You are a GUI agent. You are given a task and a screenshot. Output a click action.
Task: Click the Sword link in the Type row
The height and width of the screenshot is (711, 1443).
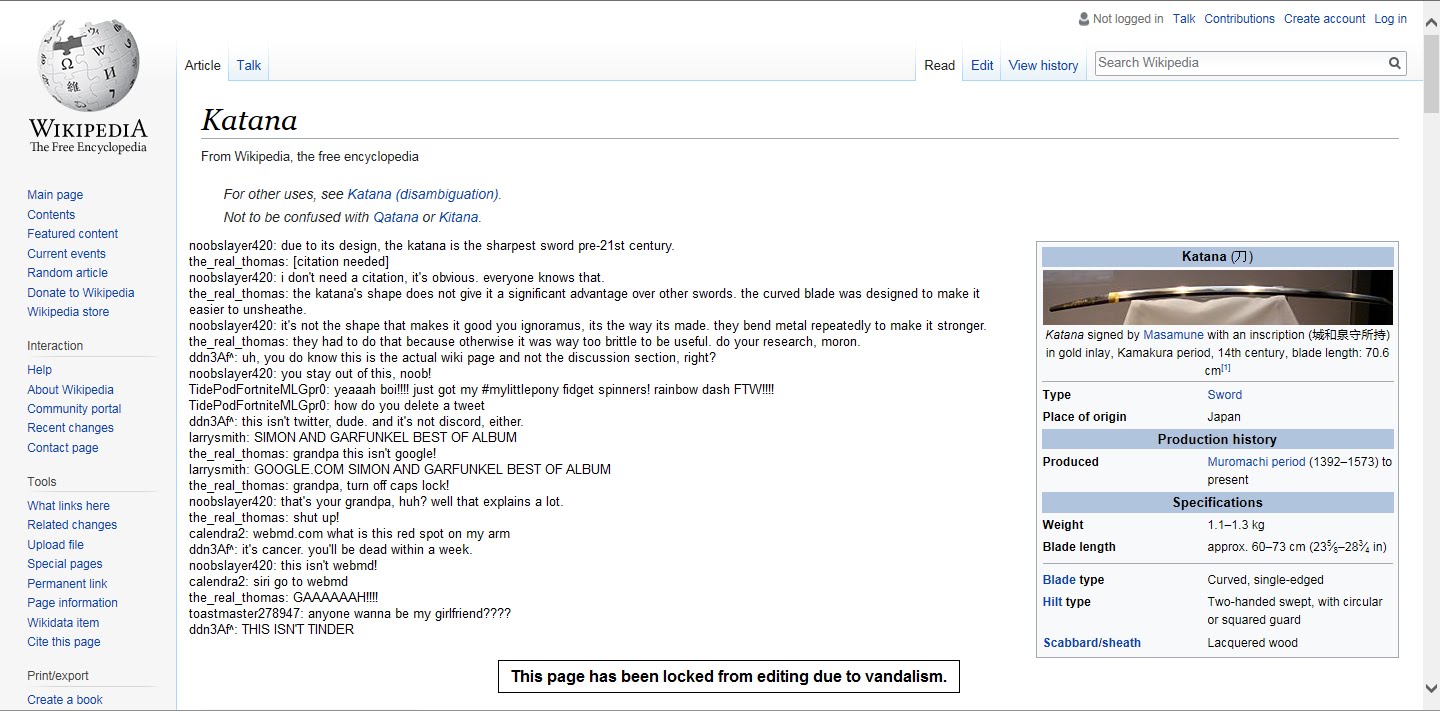(1225, 395)
